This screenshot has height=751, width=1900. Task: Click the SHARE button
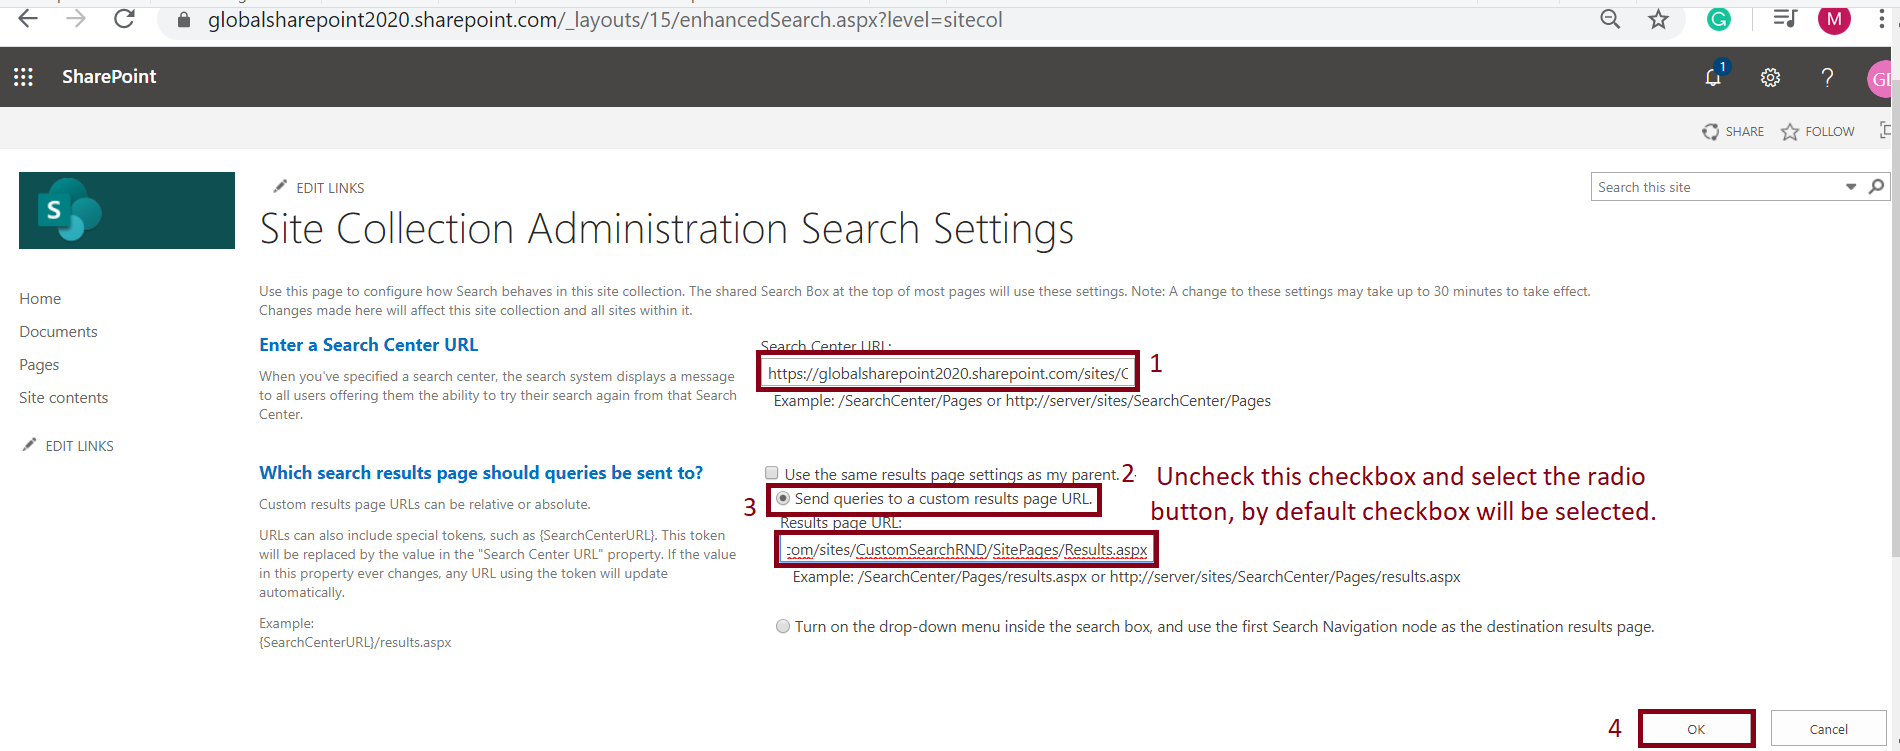click(1733, 132)
